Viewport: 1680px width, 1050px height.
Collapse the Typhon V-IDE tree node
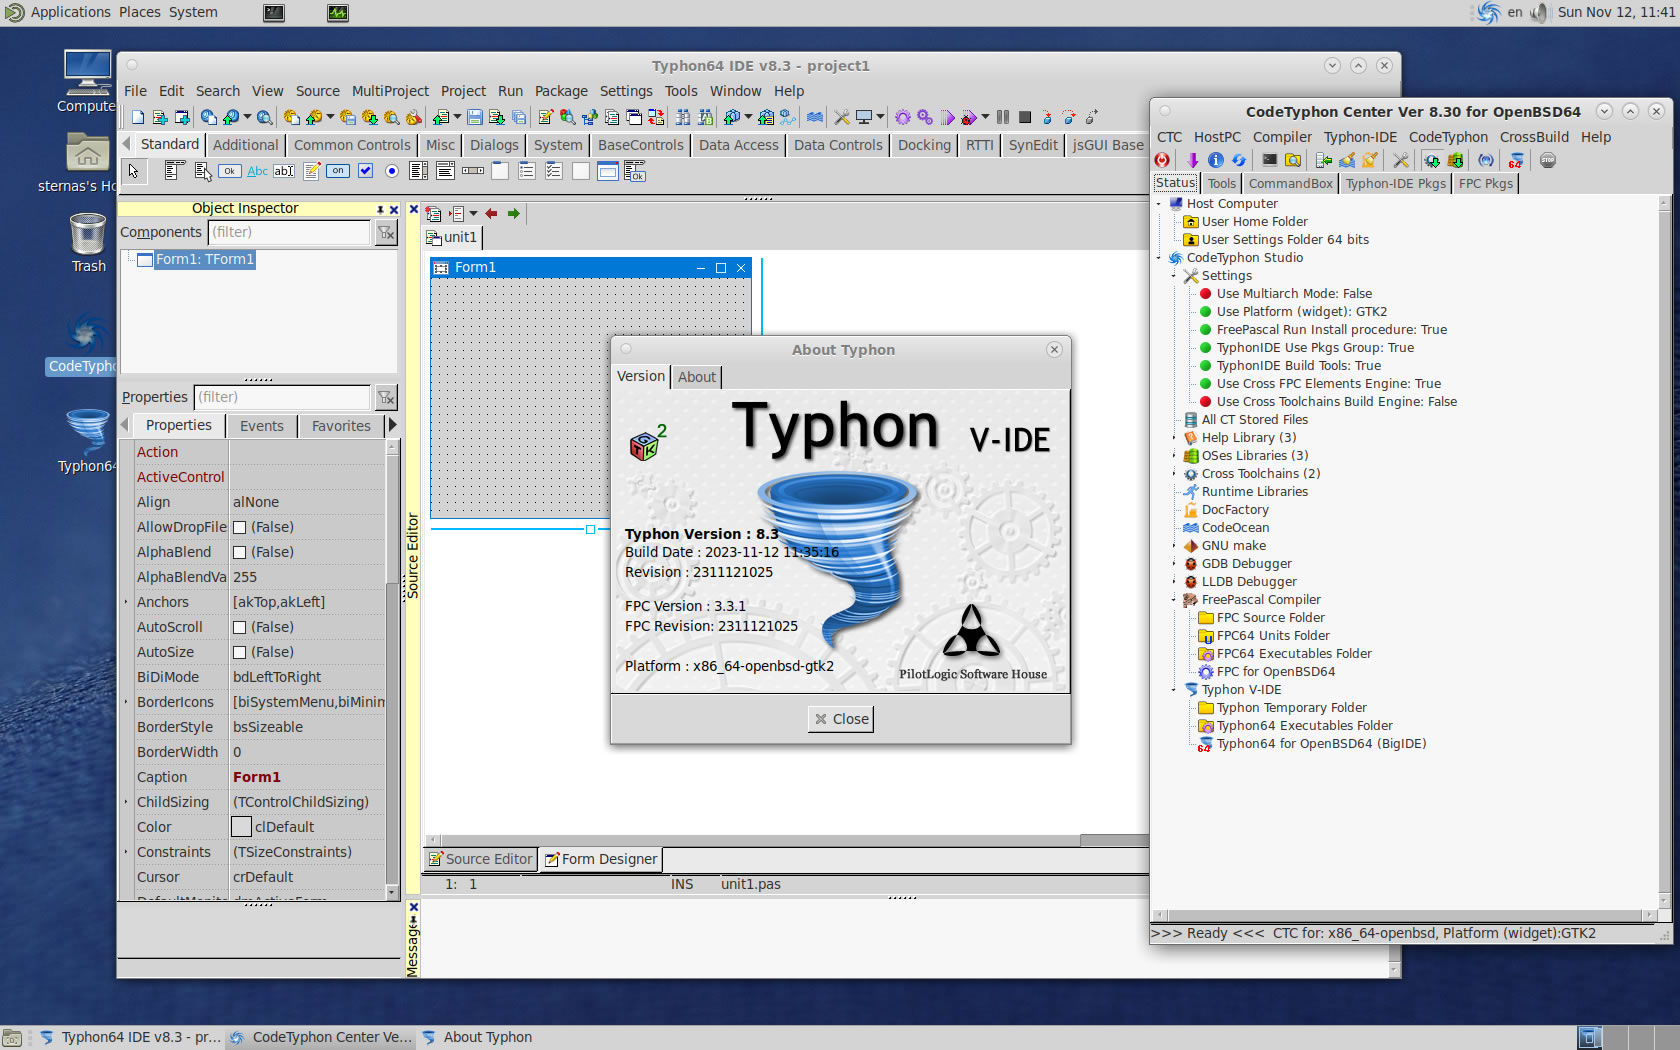pos(1174,690)
